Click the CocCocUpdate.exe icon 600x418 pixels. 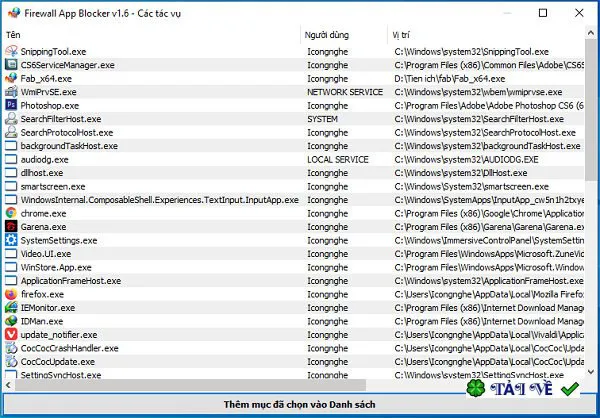pos(11,361)
